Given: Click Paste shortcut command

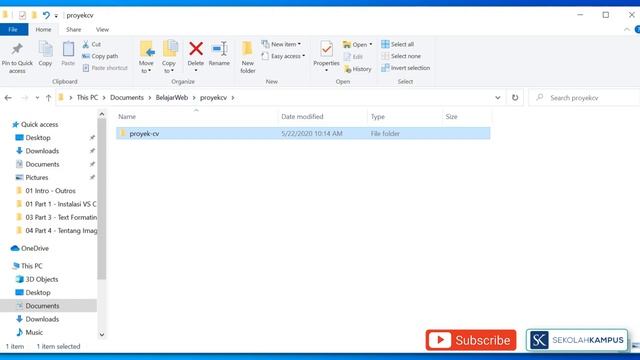Looking at the screenshot, I should pyautogui.click(x=105, y=68).
